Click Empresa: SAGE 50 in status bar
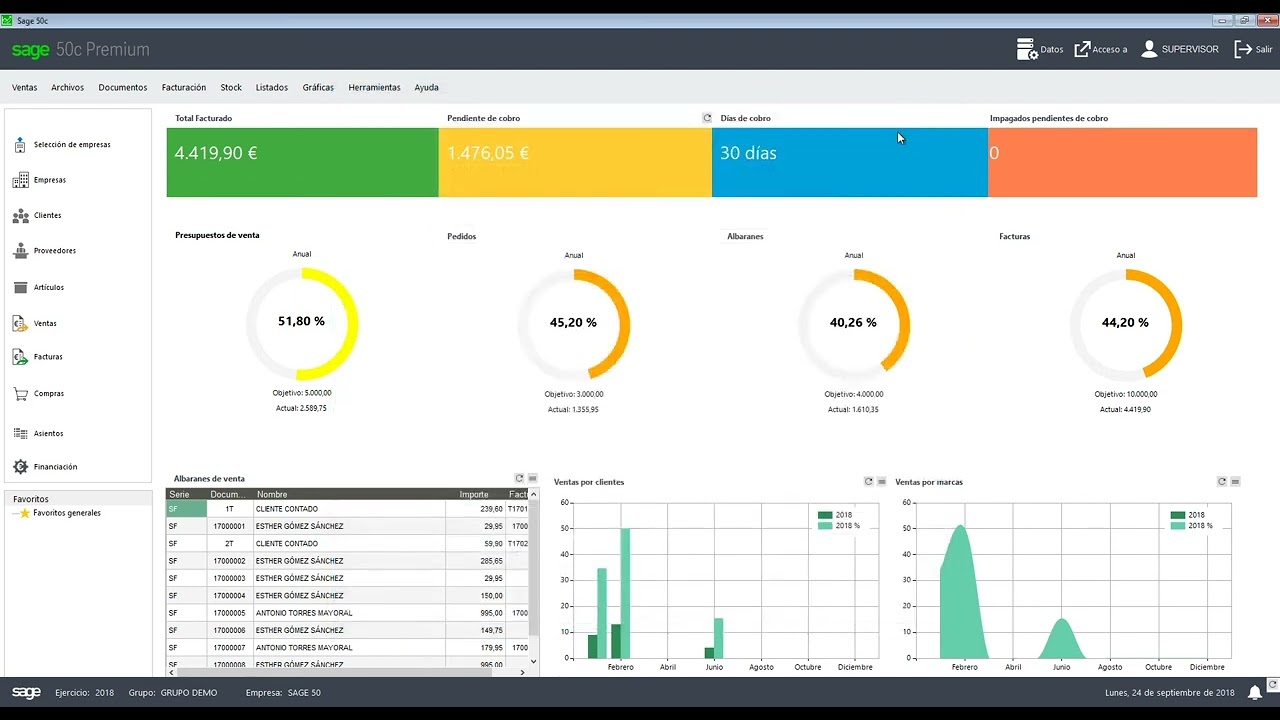1280x720 pixels. [x=283, y=693]
